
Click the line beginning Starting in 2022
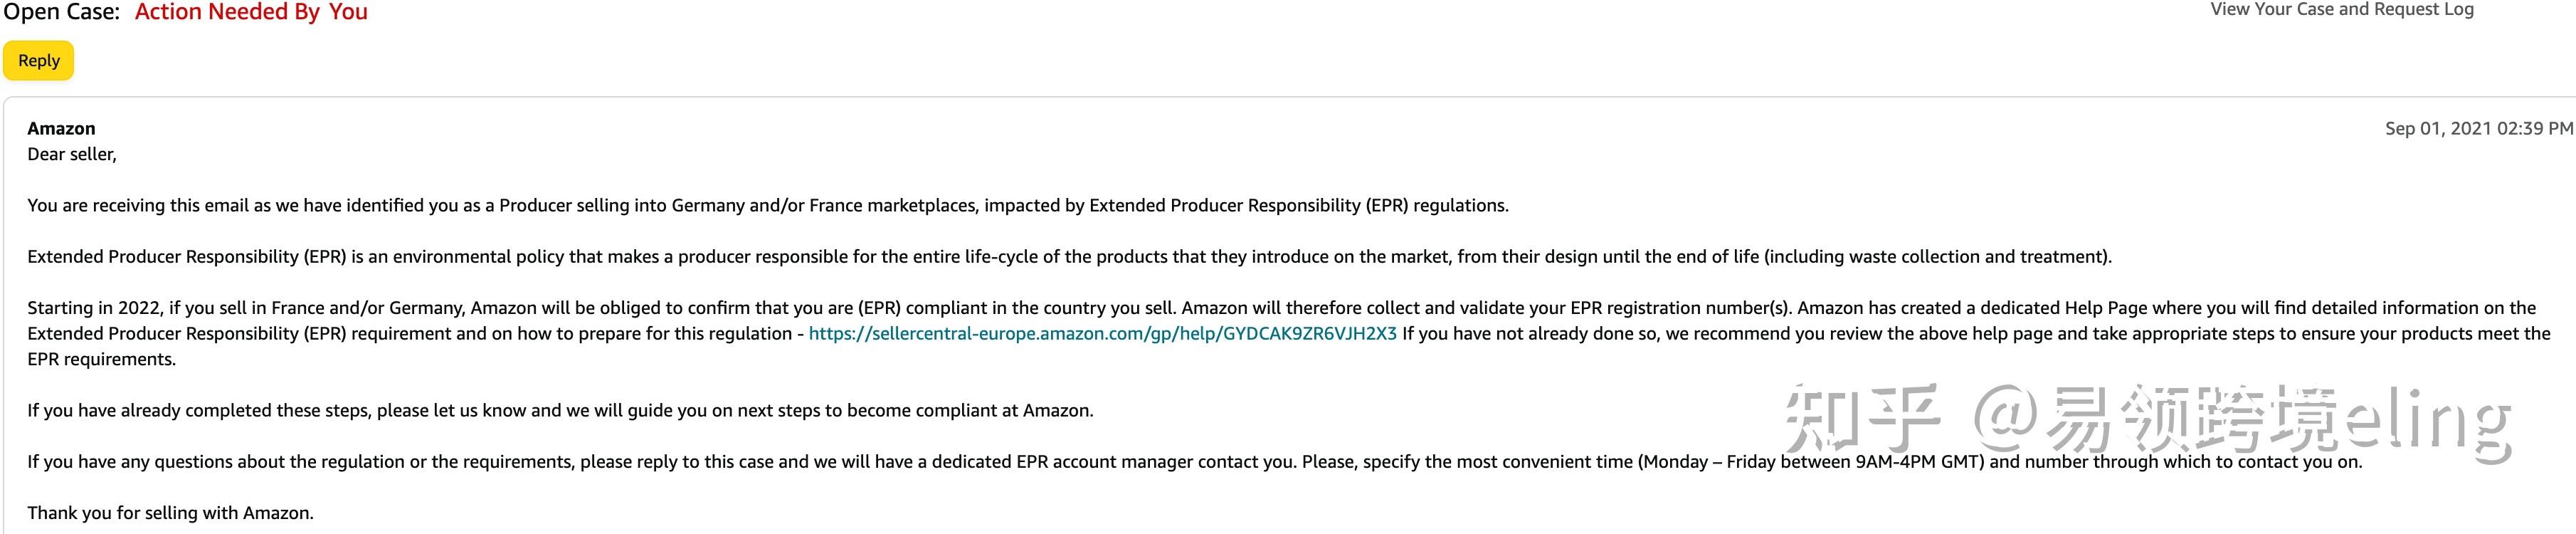1282,307
